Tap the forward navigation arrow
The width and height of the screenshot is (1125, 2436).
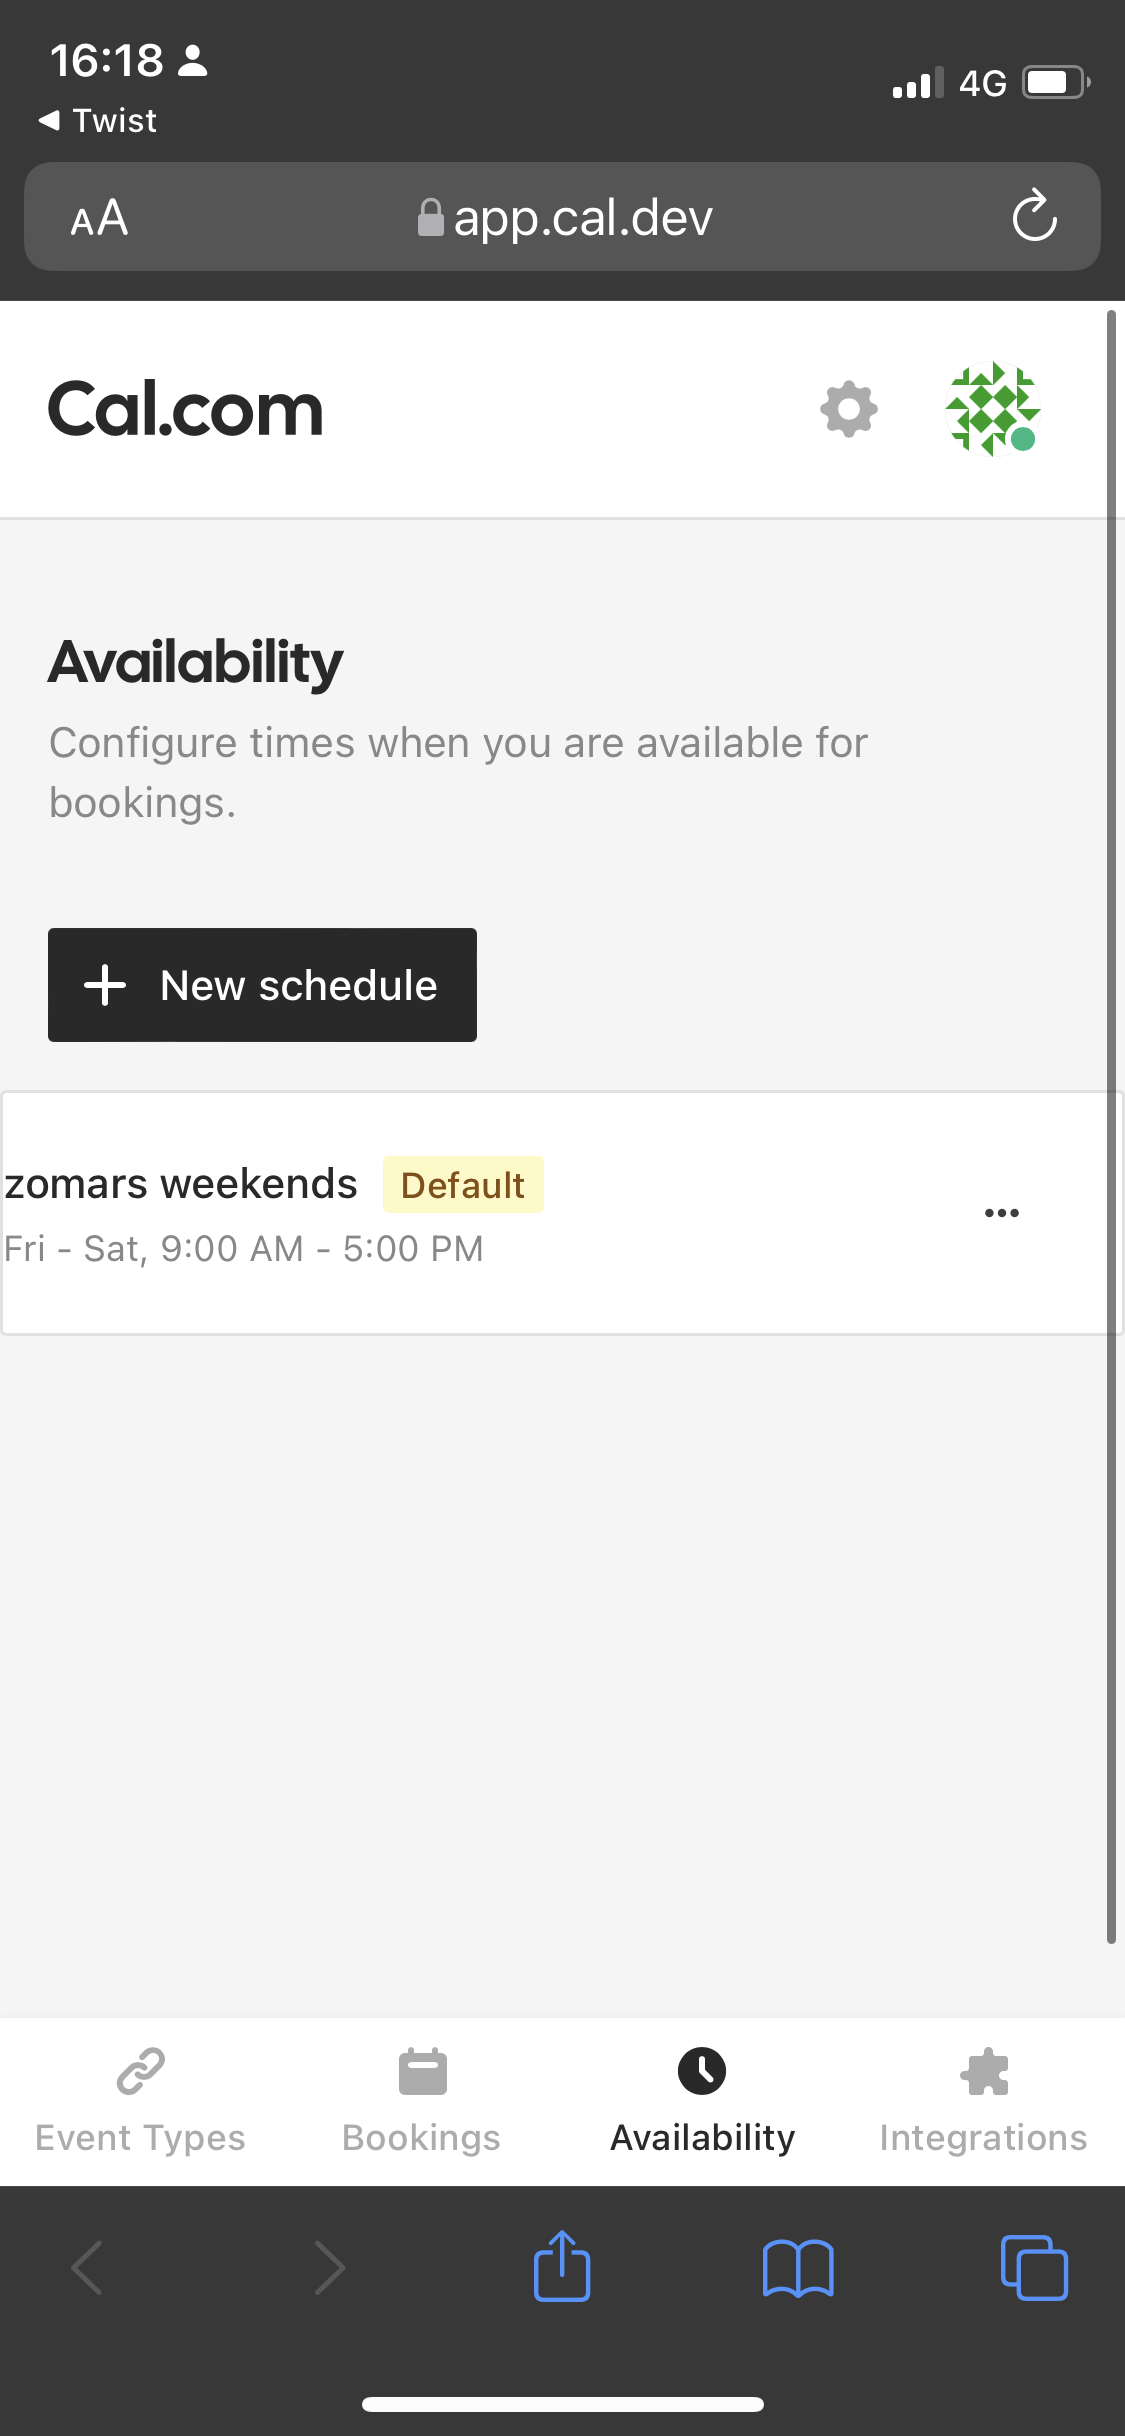330,2267
